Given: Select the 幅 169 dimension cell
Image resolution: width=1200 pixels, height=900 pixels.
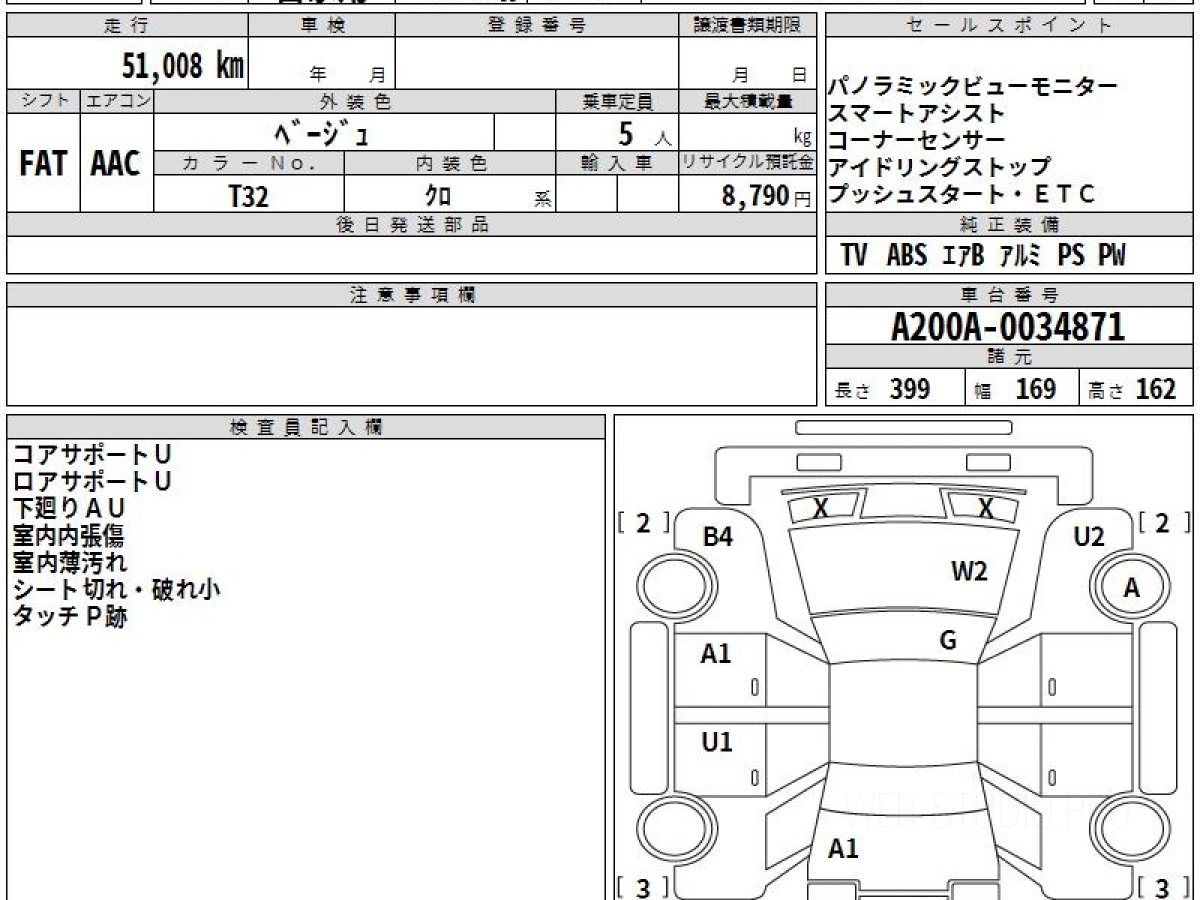Looking at the screenshot, I should pos(1021,389).
